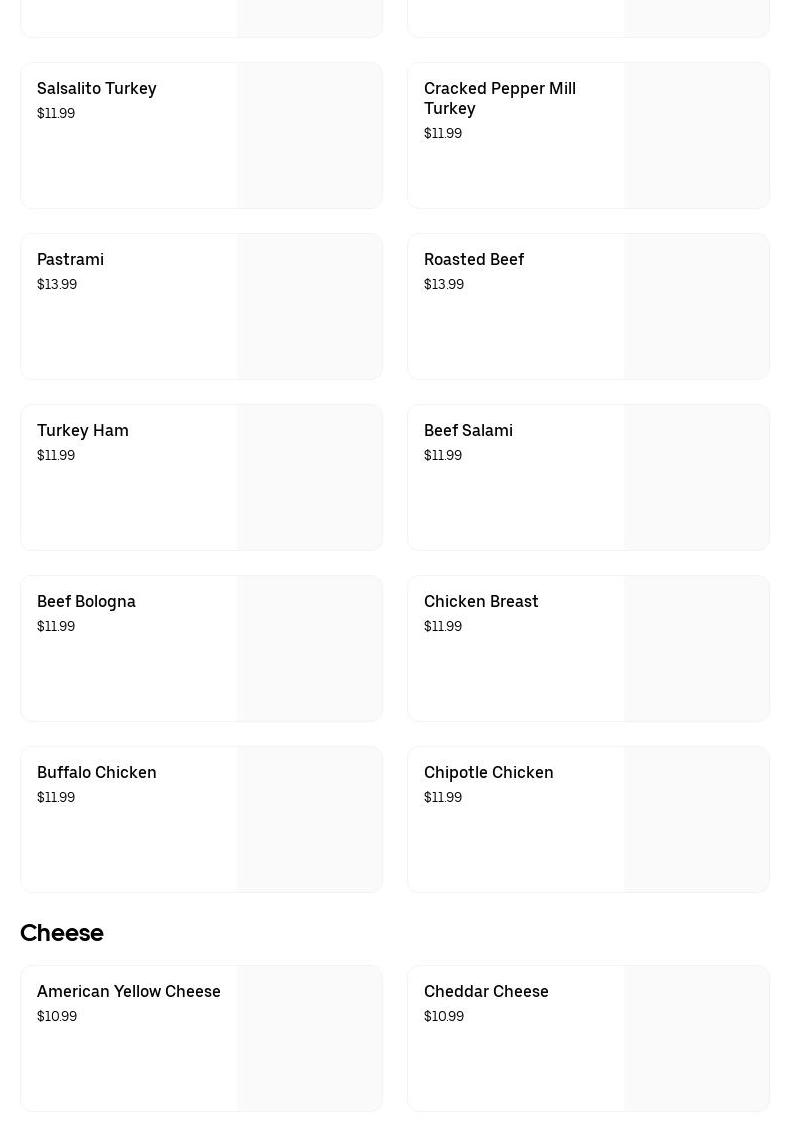Viewport: 804px width, 1131px height.
Task: Click the Pastrami item title
Action: [x=70, y=260]
